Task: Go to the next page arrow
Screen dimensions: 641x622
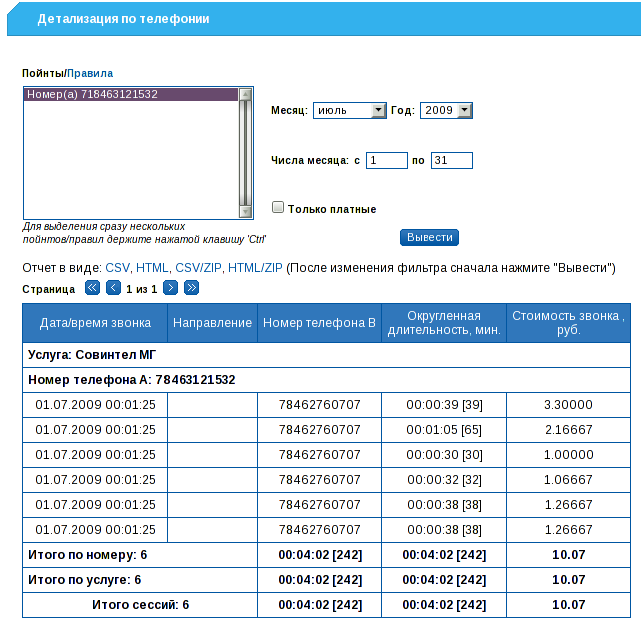Action: tap(171, 288)
